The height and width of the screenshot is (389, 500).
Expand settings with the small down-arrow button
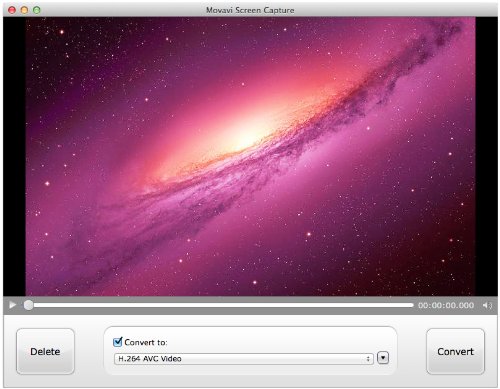(x=383, y=358)
